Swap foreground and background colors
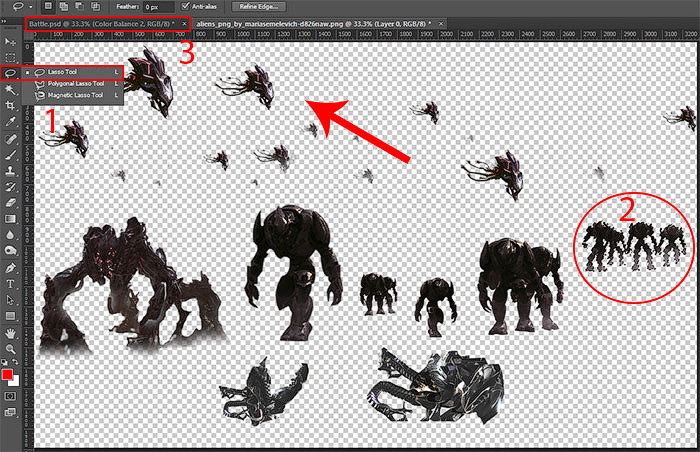 point(15,362)
